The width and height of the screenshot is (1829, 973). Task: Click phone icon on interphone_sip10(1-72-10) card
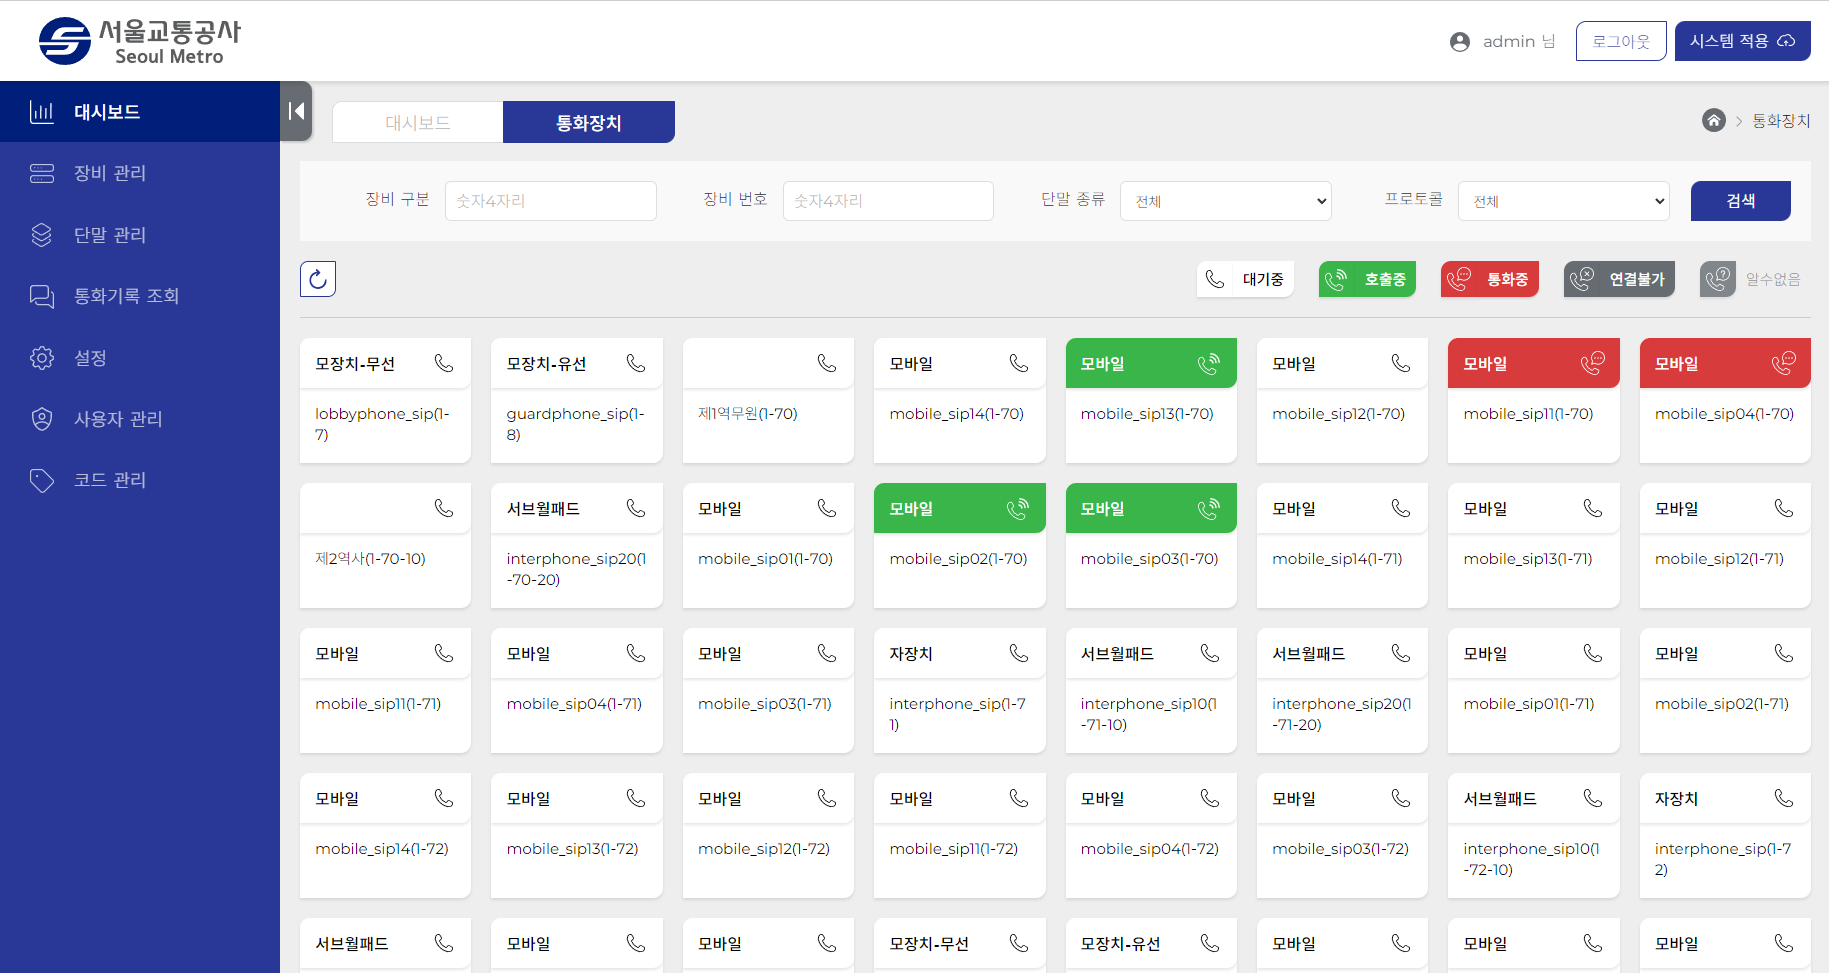click(1593, 798)
